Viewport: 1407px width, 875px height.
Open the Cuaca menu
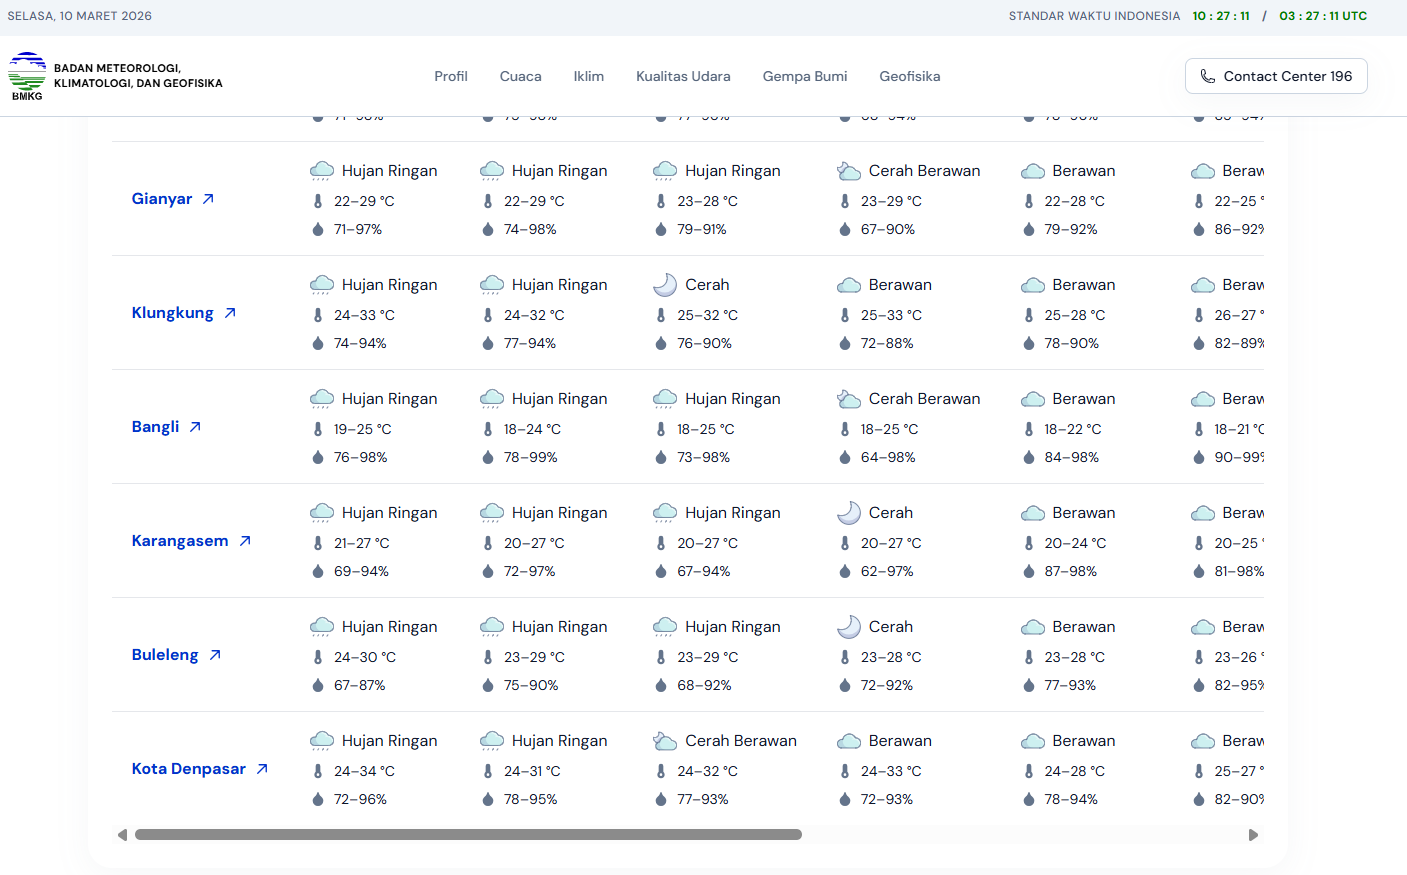click(520, 76)
